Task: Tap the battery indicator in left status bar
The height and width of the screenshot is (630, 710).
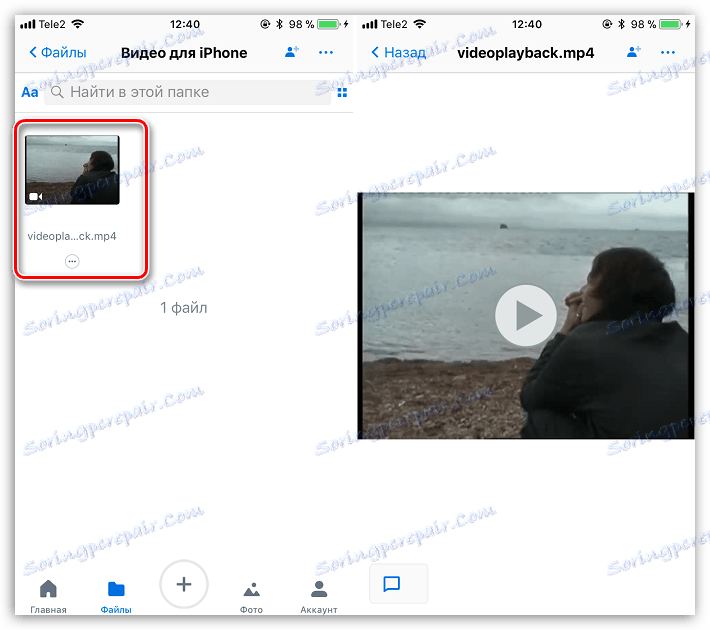Action: click(x=329, y=24)
